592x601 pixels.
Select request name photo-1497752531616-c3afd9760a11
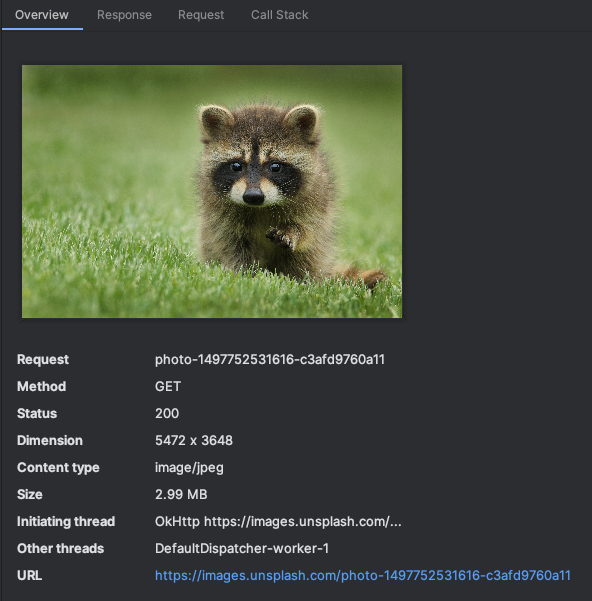click(270, 360)
